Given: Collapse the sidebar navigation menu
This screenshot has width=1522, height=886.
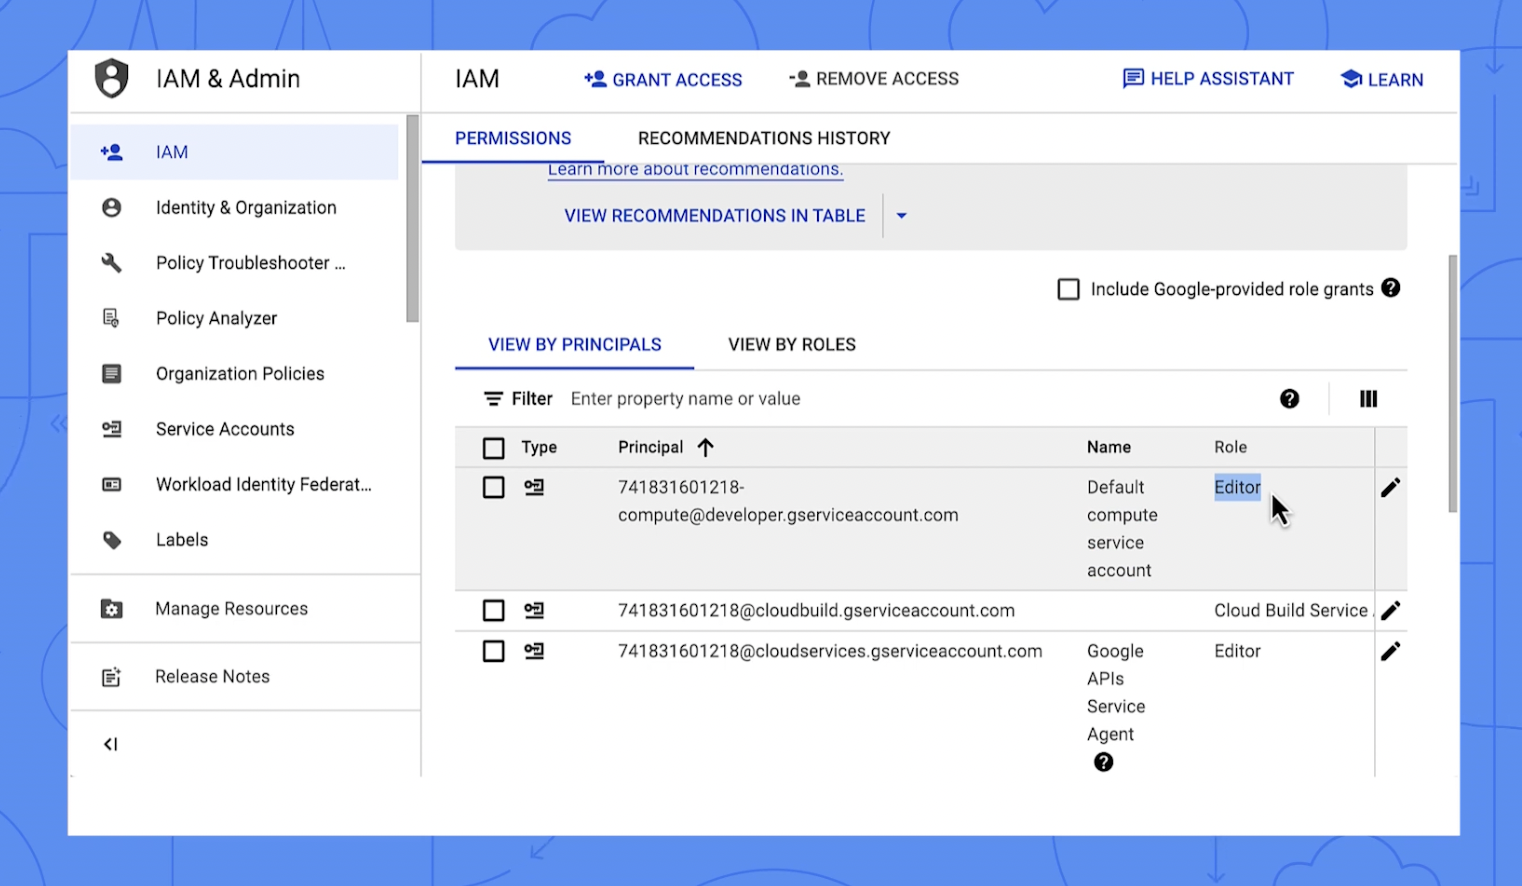Looking at the screenshot, I should pos(111,744).
